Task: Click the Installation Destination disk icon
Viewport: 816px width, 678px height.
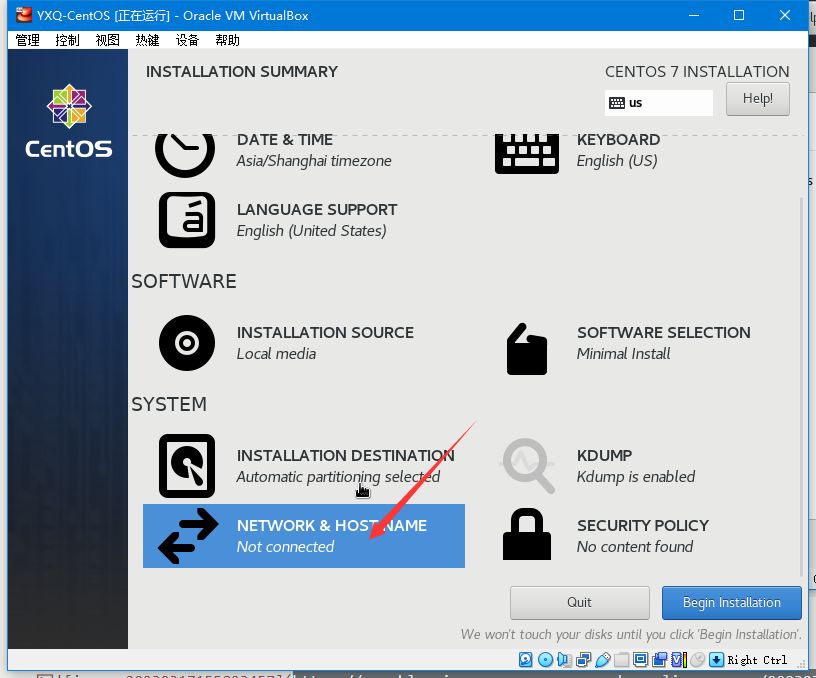Action: click(x=187, y=466)
